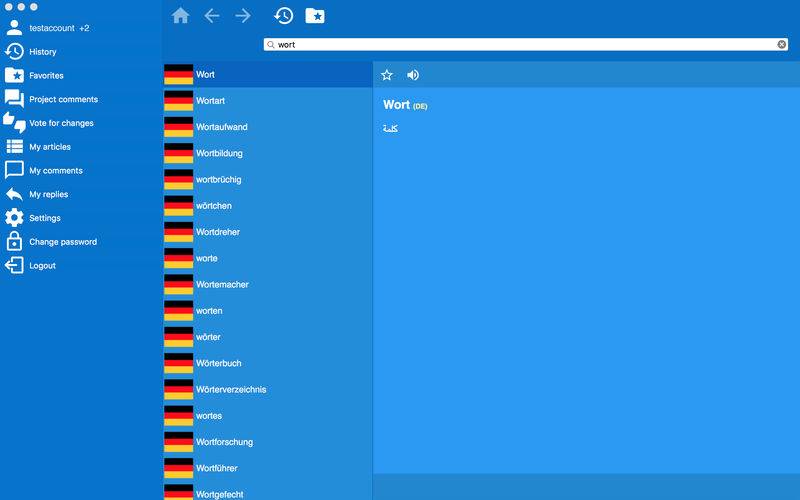Navigate back with the left arrow

212,16
